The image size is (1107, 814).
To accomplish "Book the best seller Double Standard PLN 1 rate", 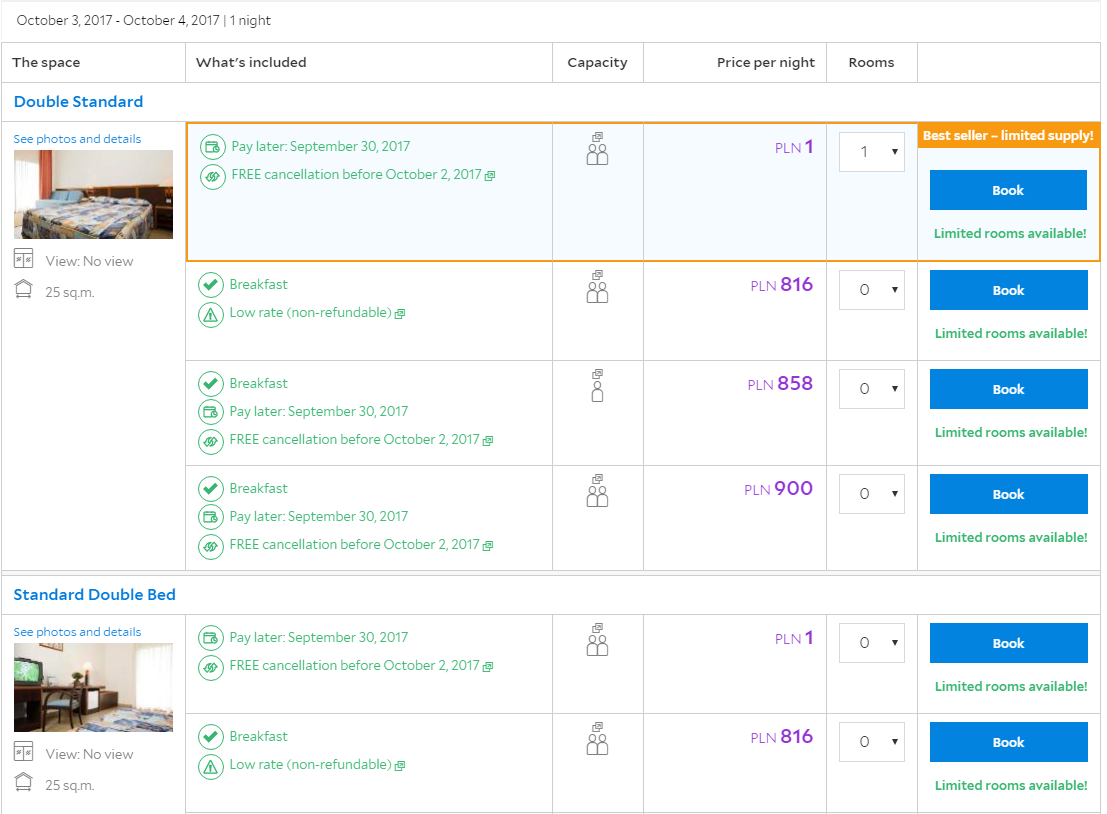I will pyautogui.click(x=1008, y=190).
